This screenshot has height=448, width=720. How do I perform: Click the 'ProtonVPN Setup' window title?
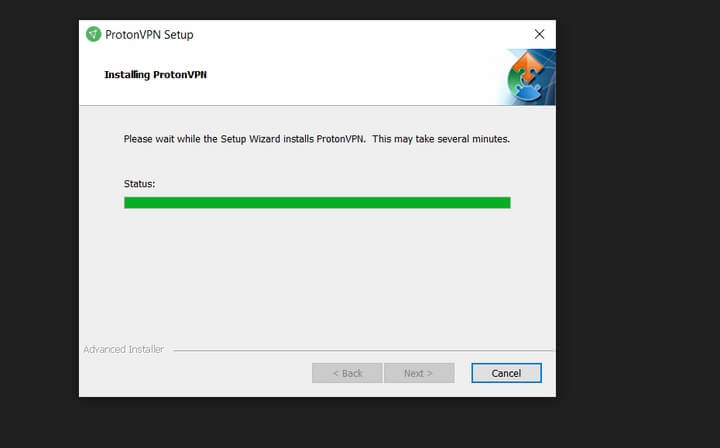click(149, 34)
